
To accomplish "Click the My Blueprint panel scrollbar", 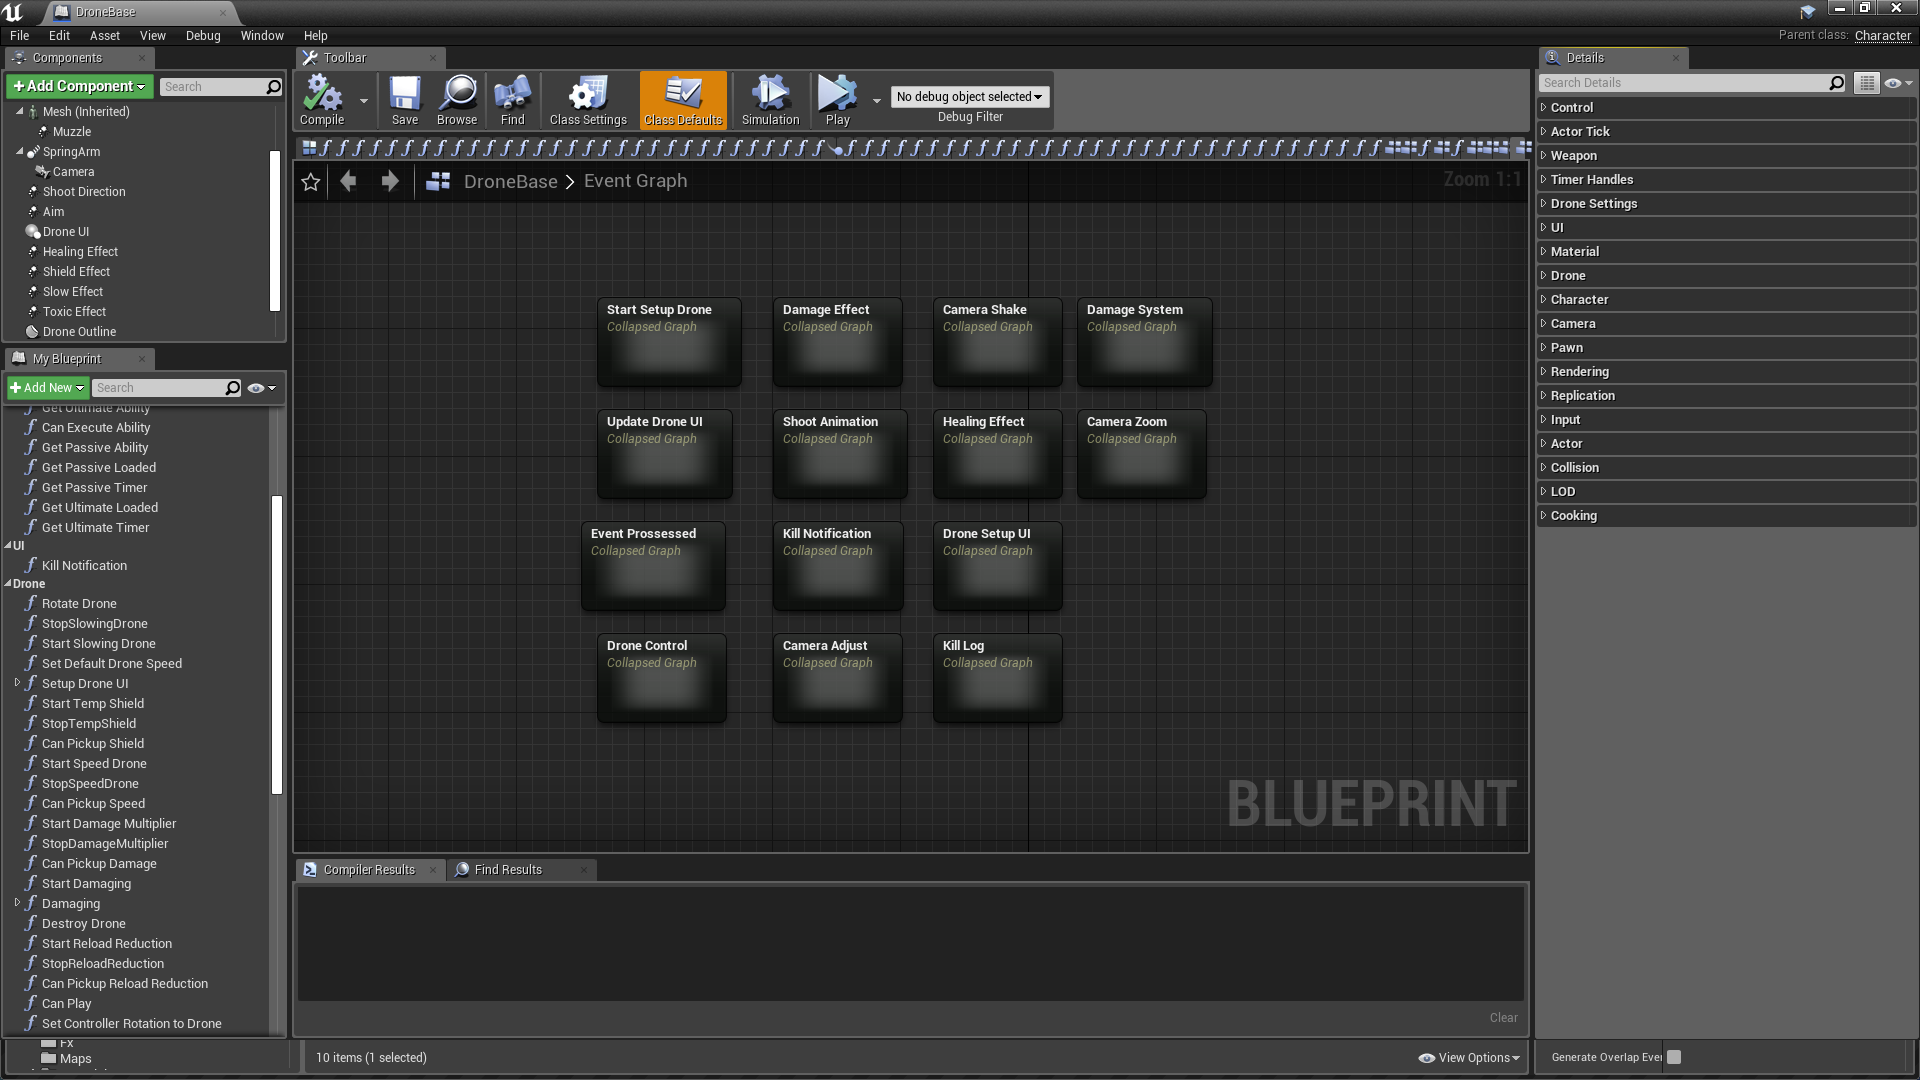I will coord(277,645).
